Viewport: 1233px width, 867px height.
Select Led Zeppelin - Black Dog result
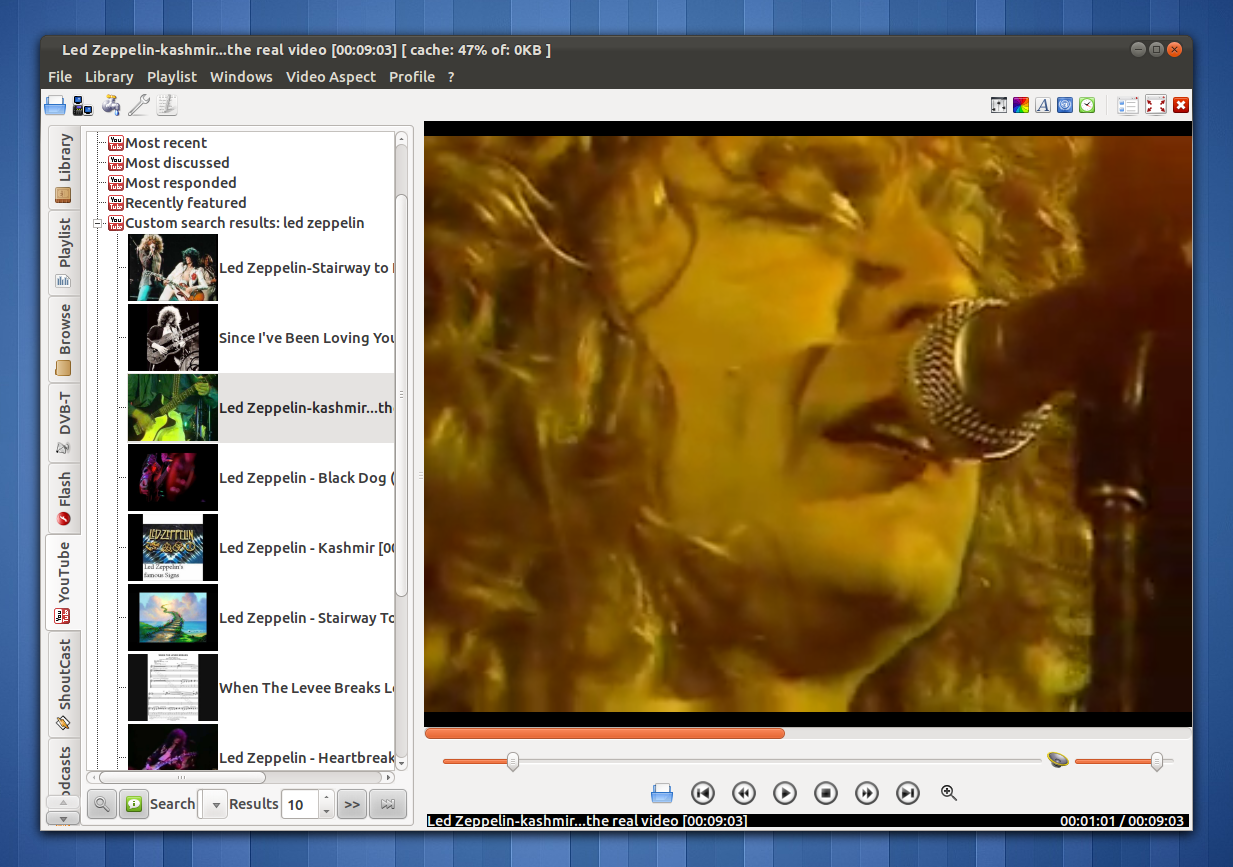[x=261, y=478]
